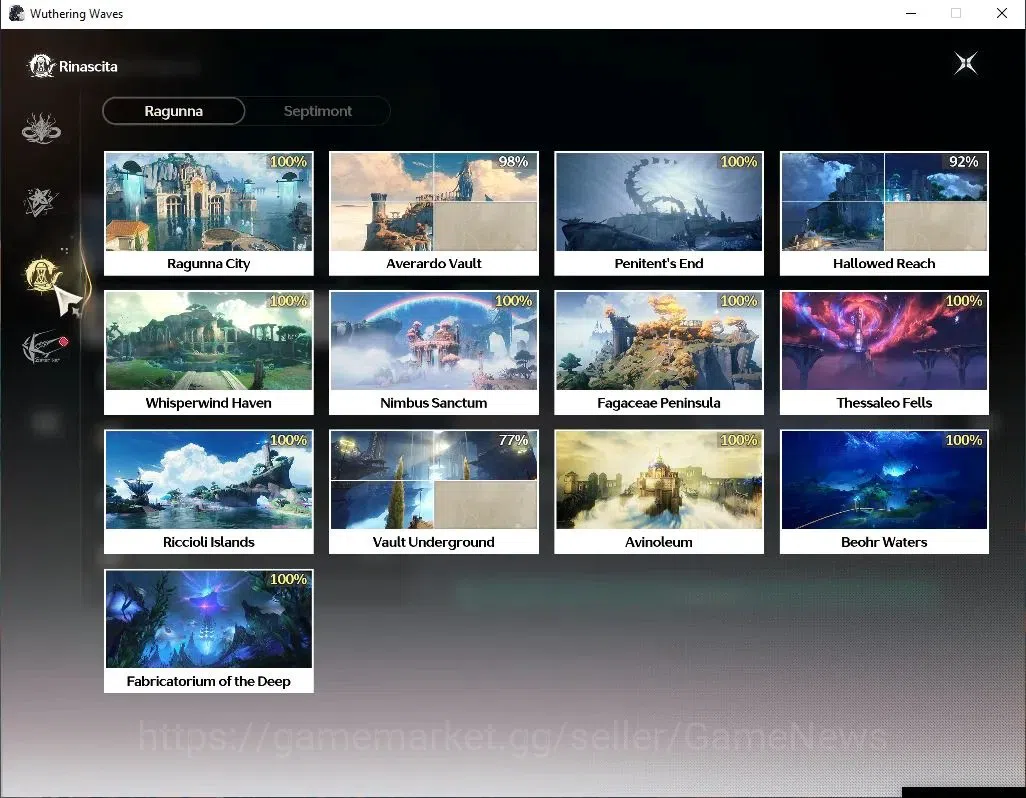Click the 92% progress on Hallowed Reach
This screenshot has height=798, width=1026.
963,162
